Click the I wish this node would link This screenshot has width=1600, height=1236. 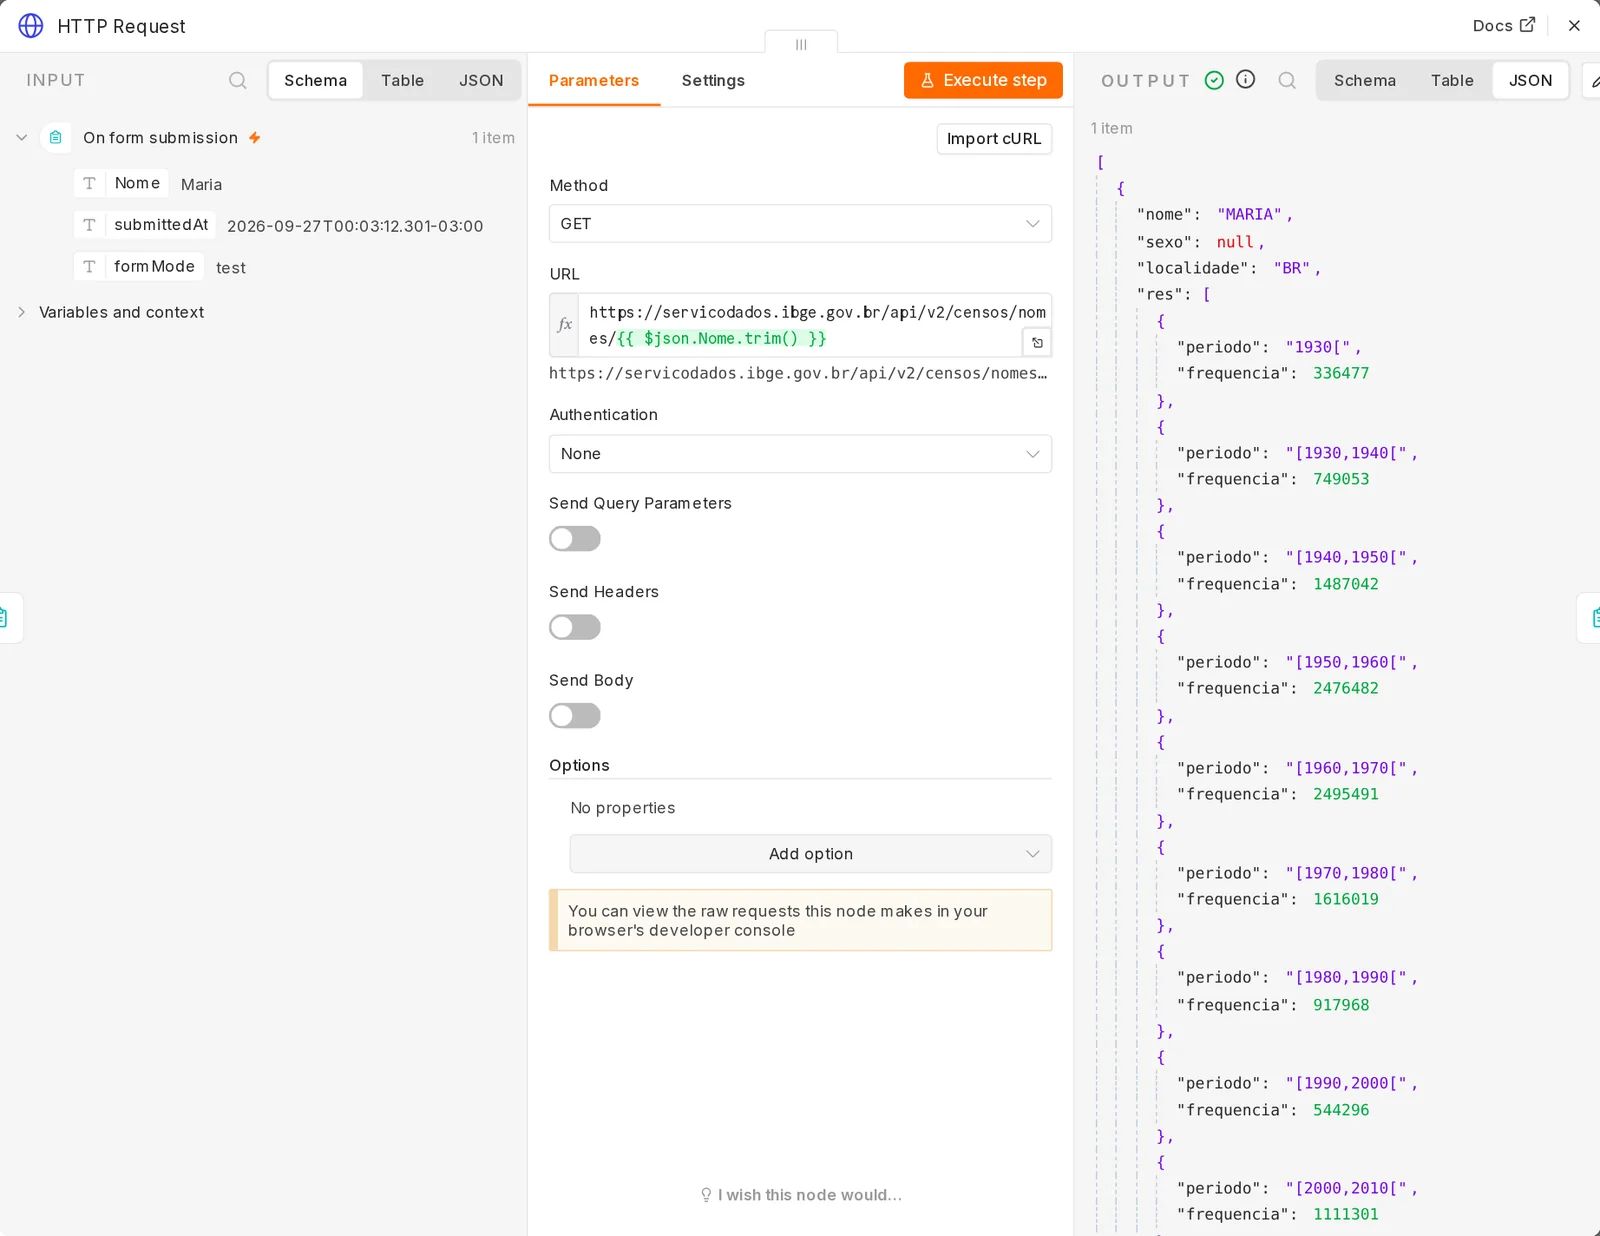pyautogui.click(x=801, y=1195)
